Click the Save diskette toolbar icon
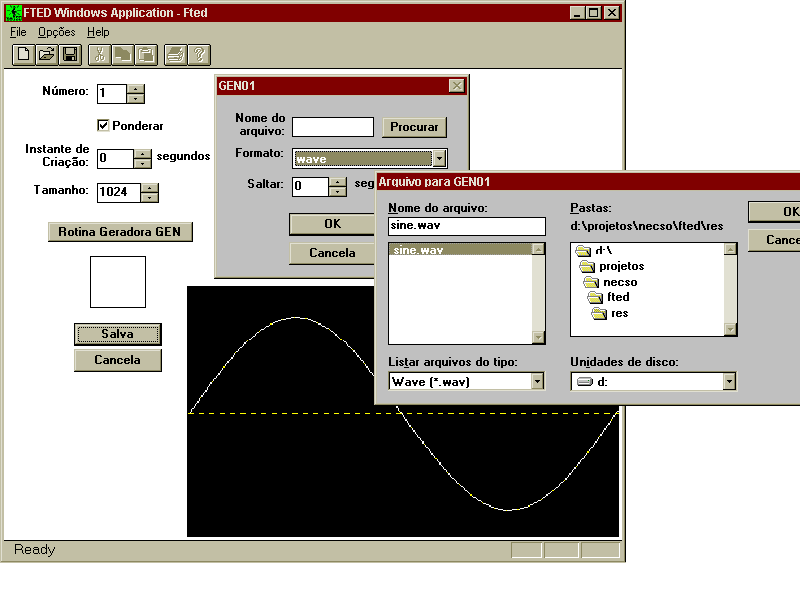This screenshot has height=600, width=800. 70,54
